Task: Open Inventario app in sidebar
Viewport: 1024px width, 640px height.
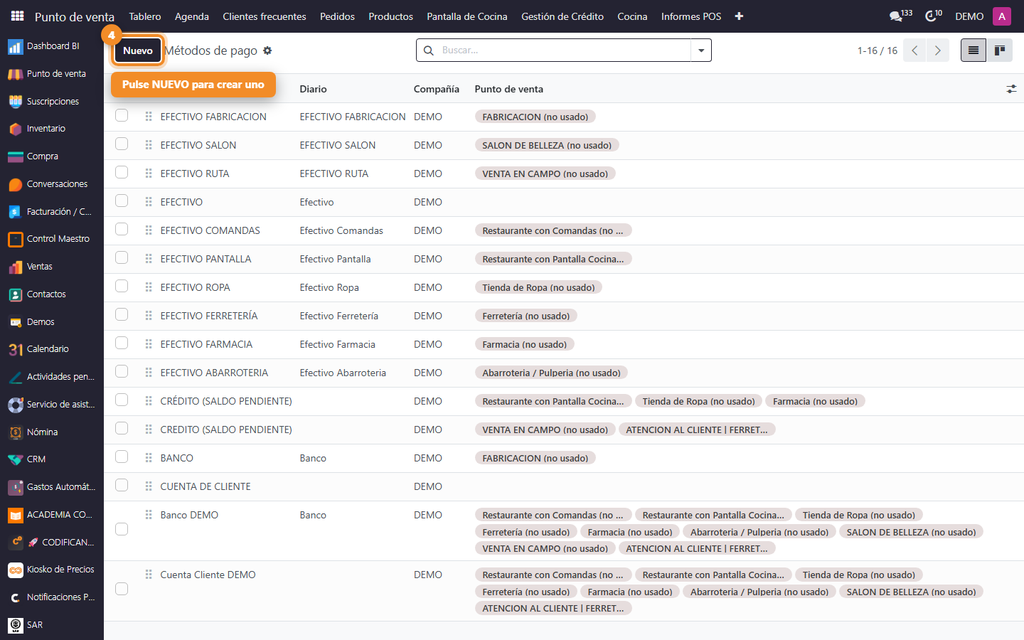Action: click(x=52, y=129)
